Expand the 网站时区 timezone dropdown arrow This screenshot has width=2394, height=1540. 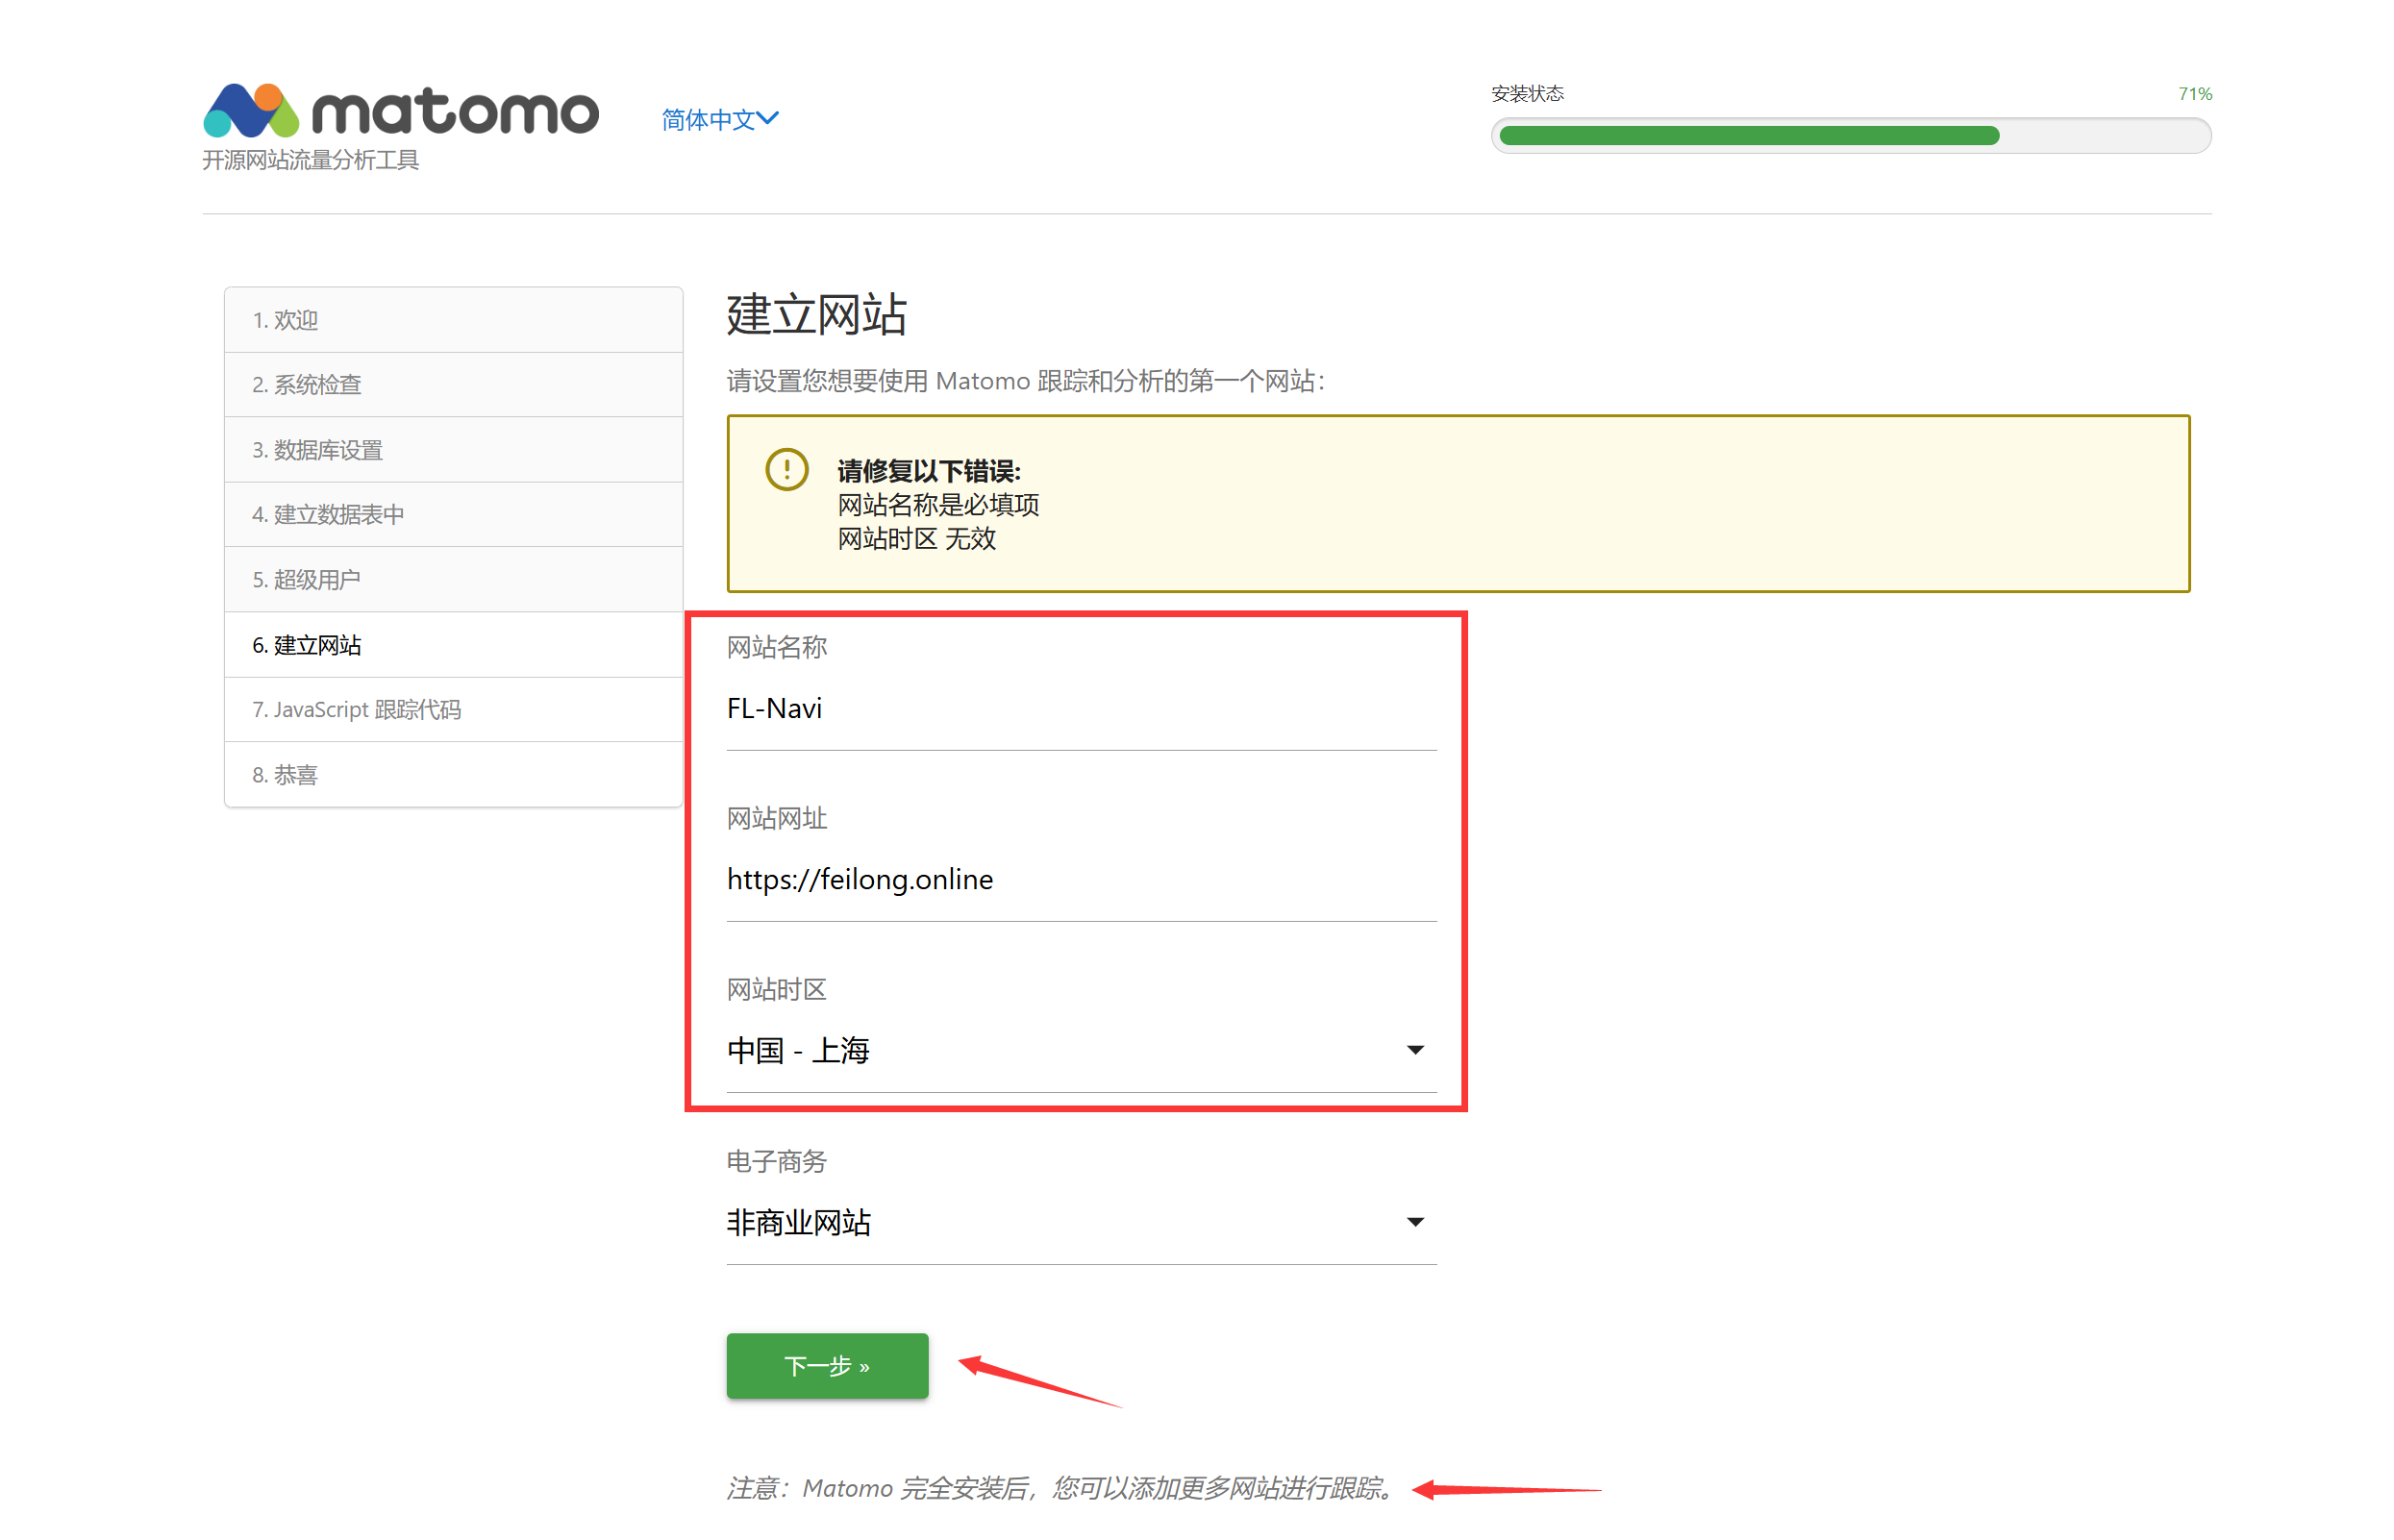(x=1414, y=1049)
